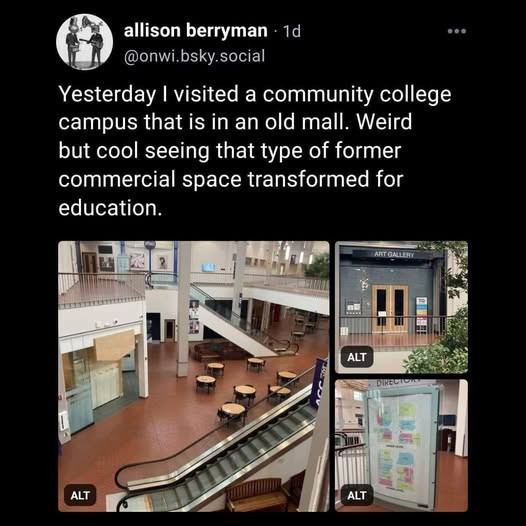Screen dimensions: 526x526
Task: Open the Art Gallery entrance photo
Action: tap(401, 307)
